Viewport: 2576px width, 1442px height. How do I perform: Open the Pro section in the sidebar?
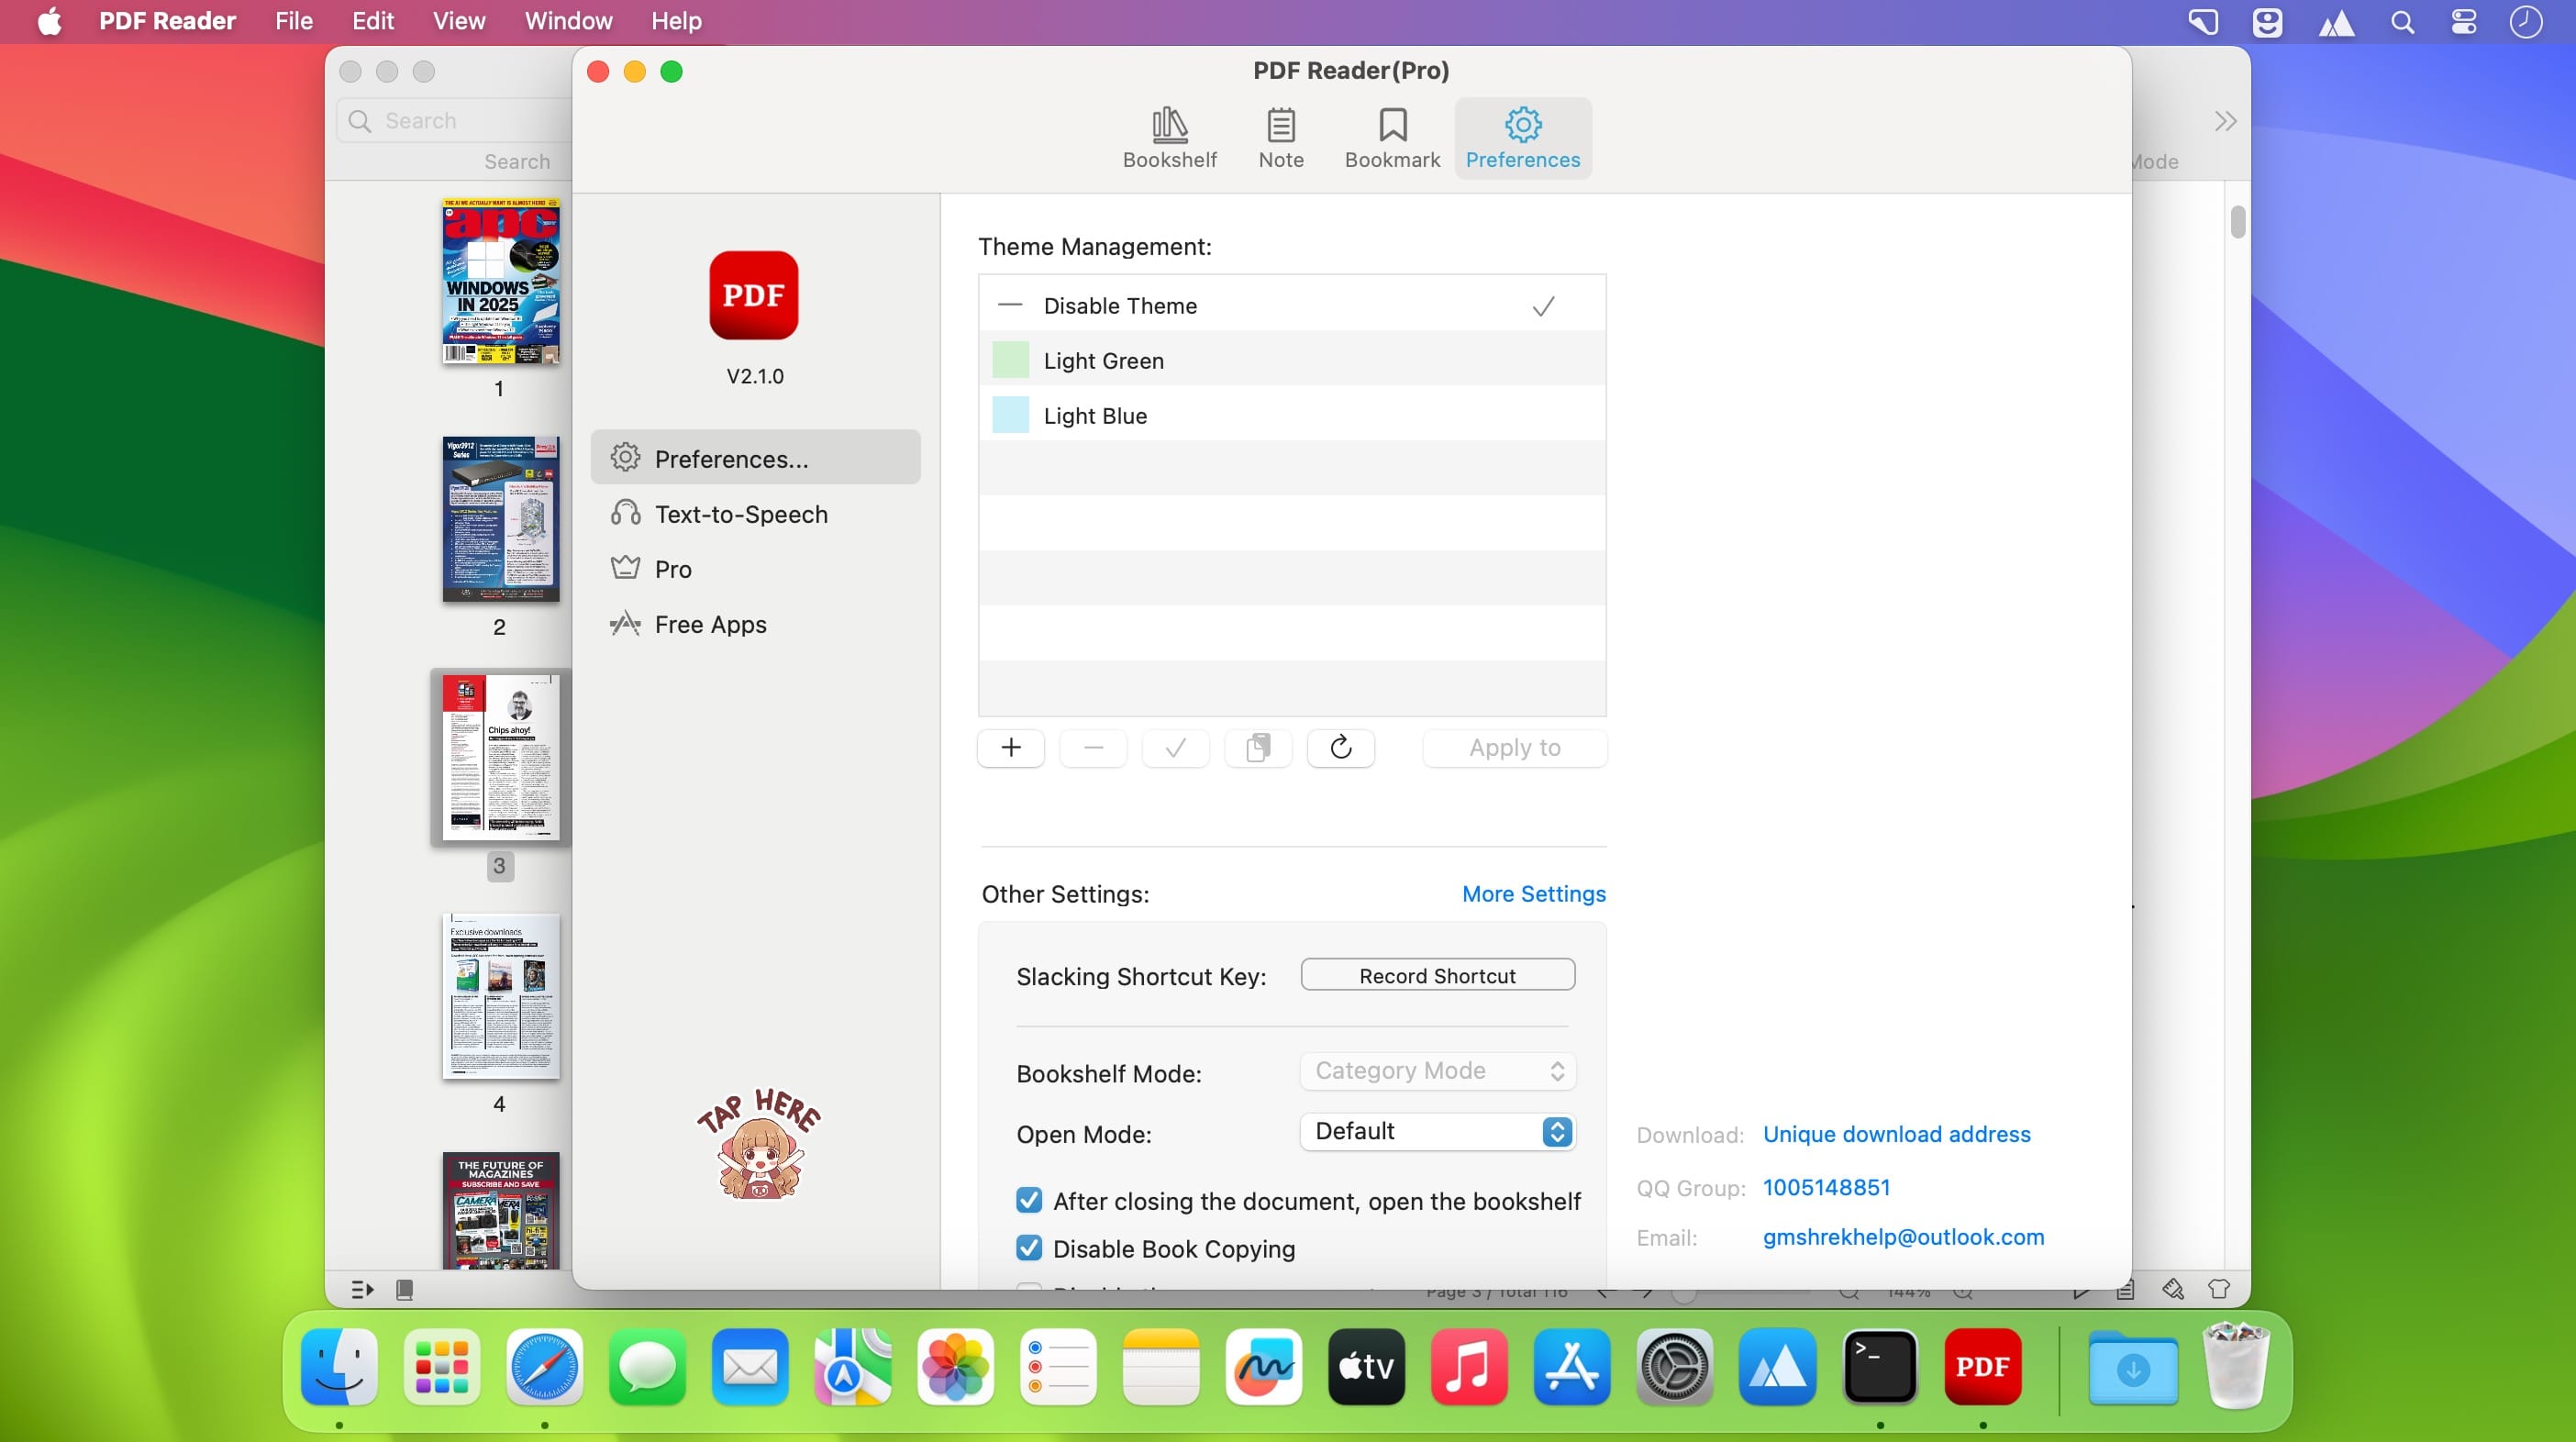(x=755, y=569)
